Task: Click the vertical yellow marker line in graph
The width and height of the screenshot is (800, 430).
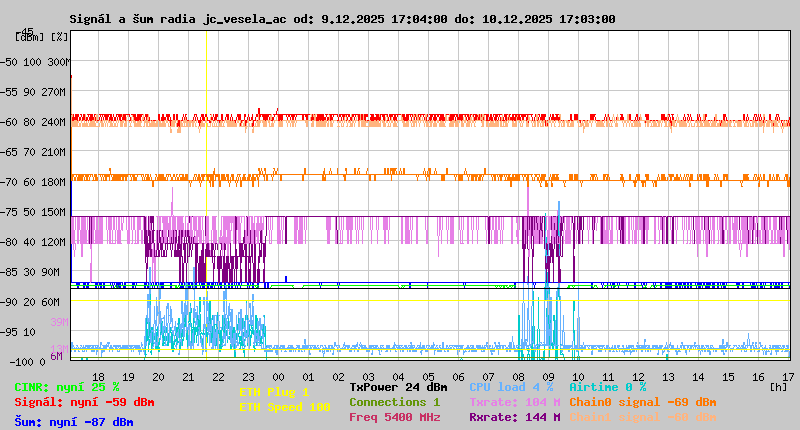Action: click(206, 150)
